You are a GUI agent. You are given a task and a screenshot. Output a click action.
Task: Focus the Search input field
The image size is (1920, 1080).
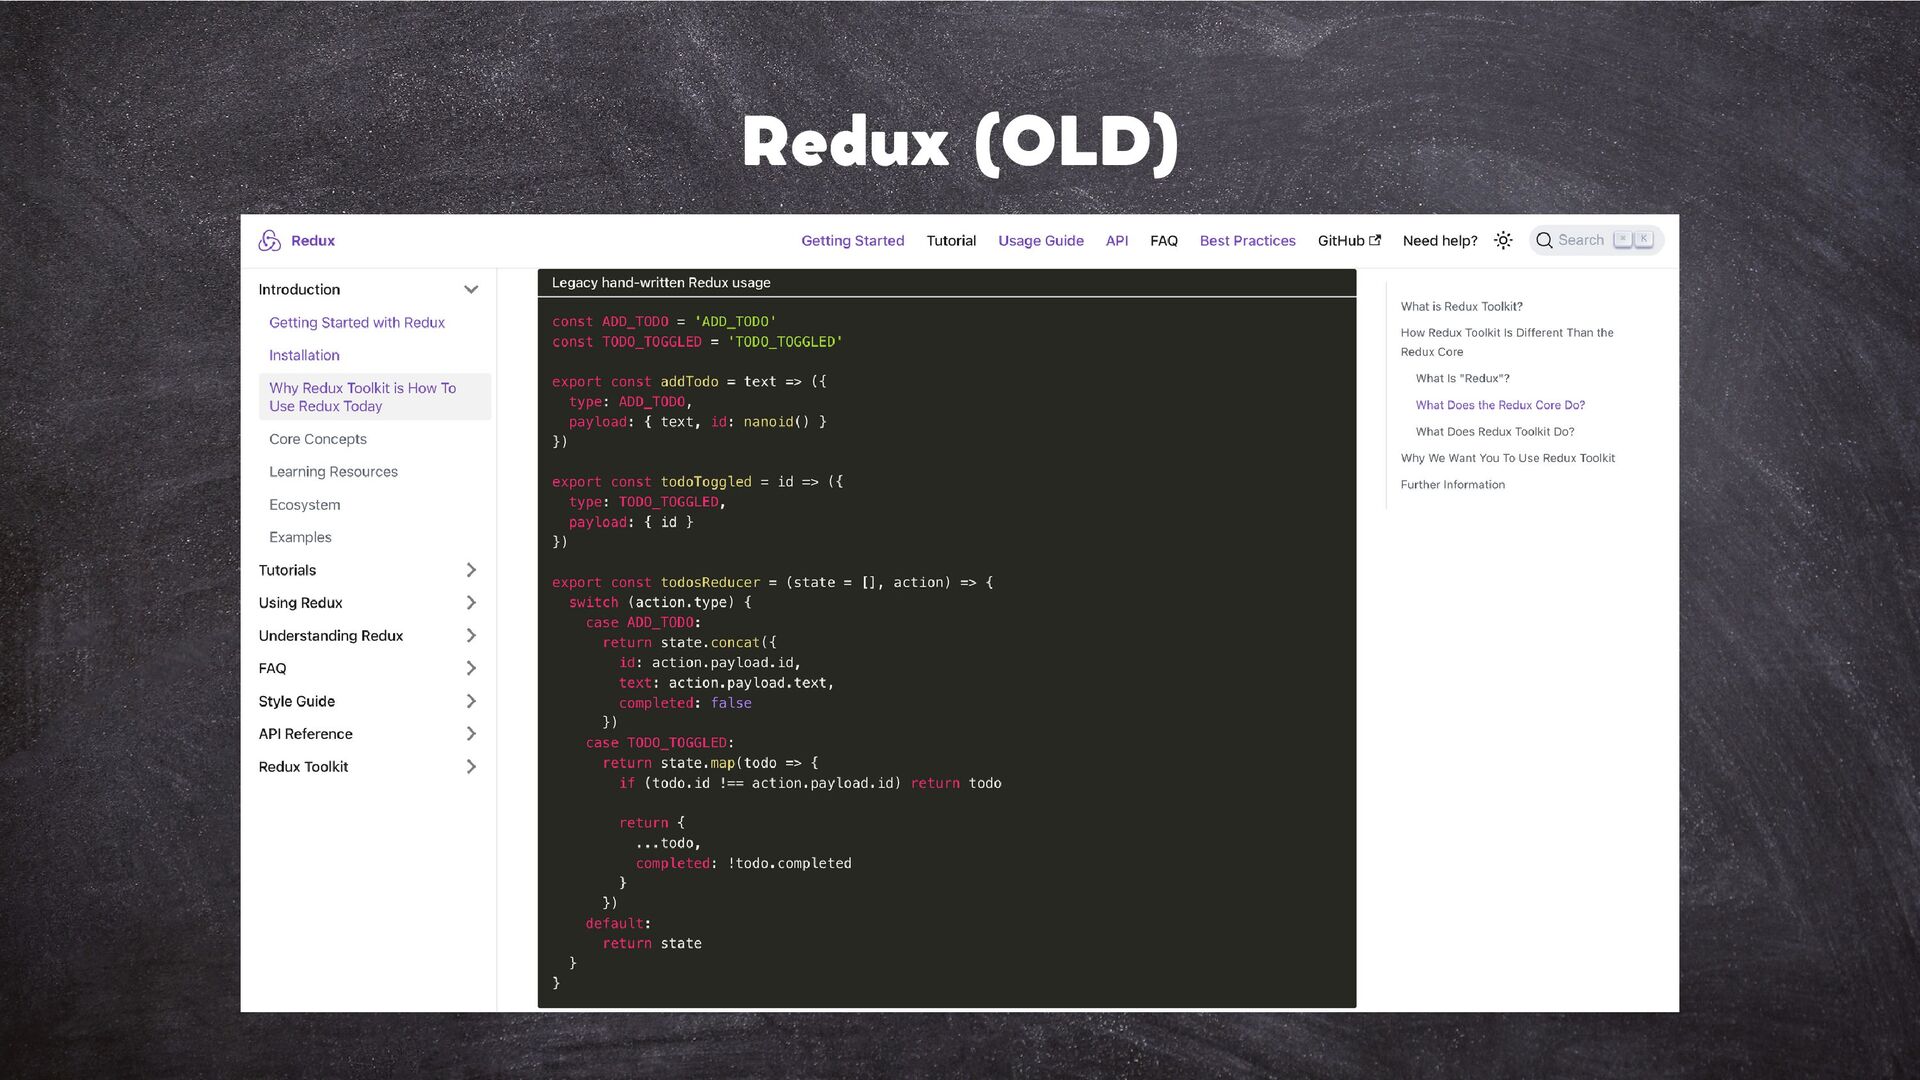(1596, 240)
